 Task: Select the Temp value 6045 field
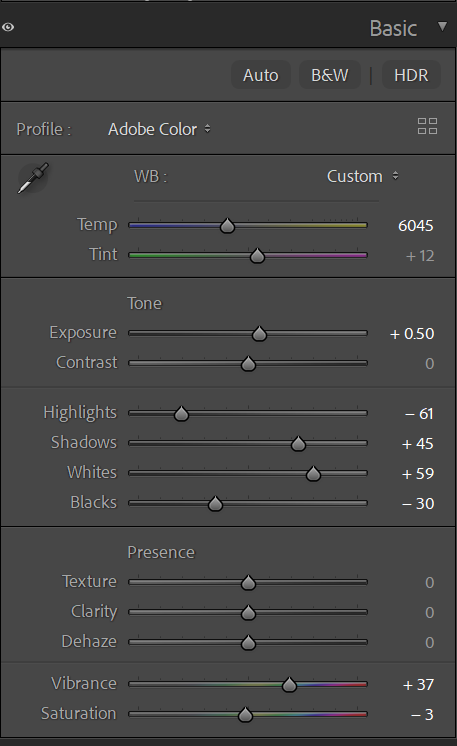click(416, 226)
